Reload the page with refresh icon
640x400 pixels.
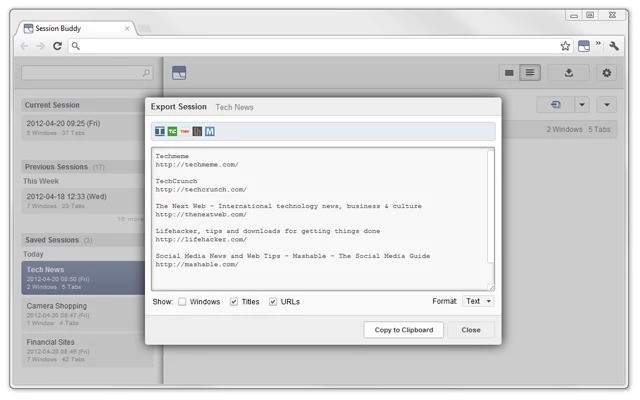pos(58,46)
